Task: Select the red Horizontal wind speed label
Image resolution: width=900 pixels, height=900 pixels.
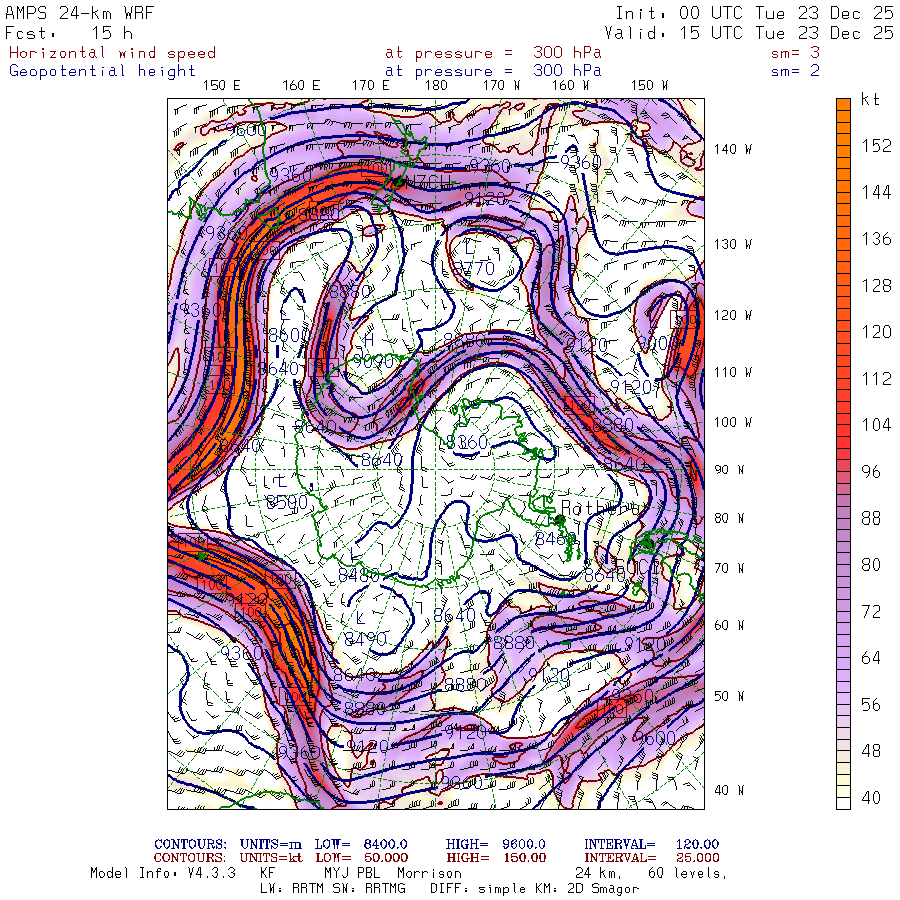Action: 112,53
